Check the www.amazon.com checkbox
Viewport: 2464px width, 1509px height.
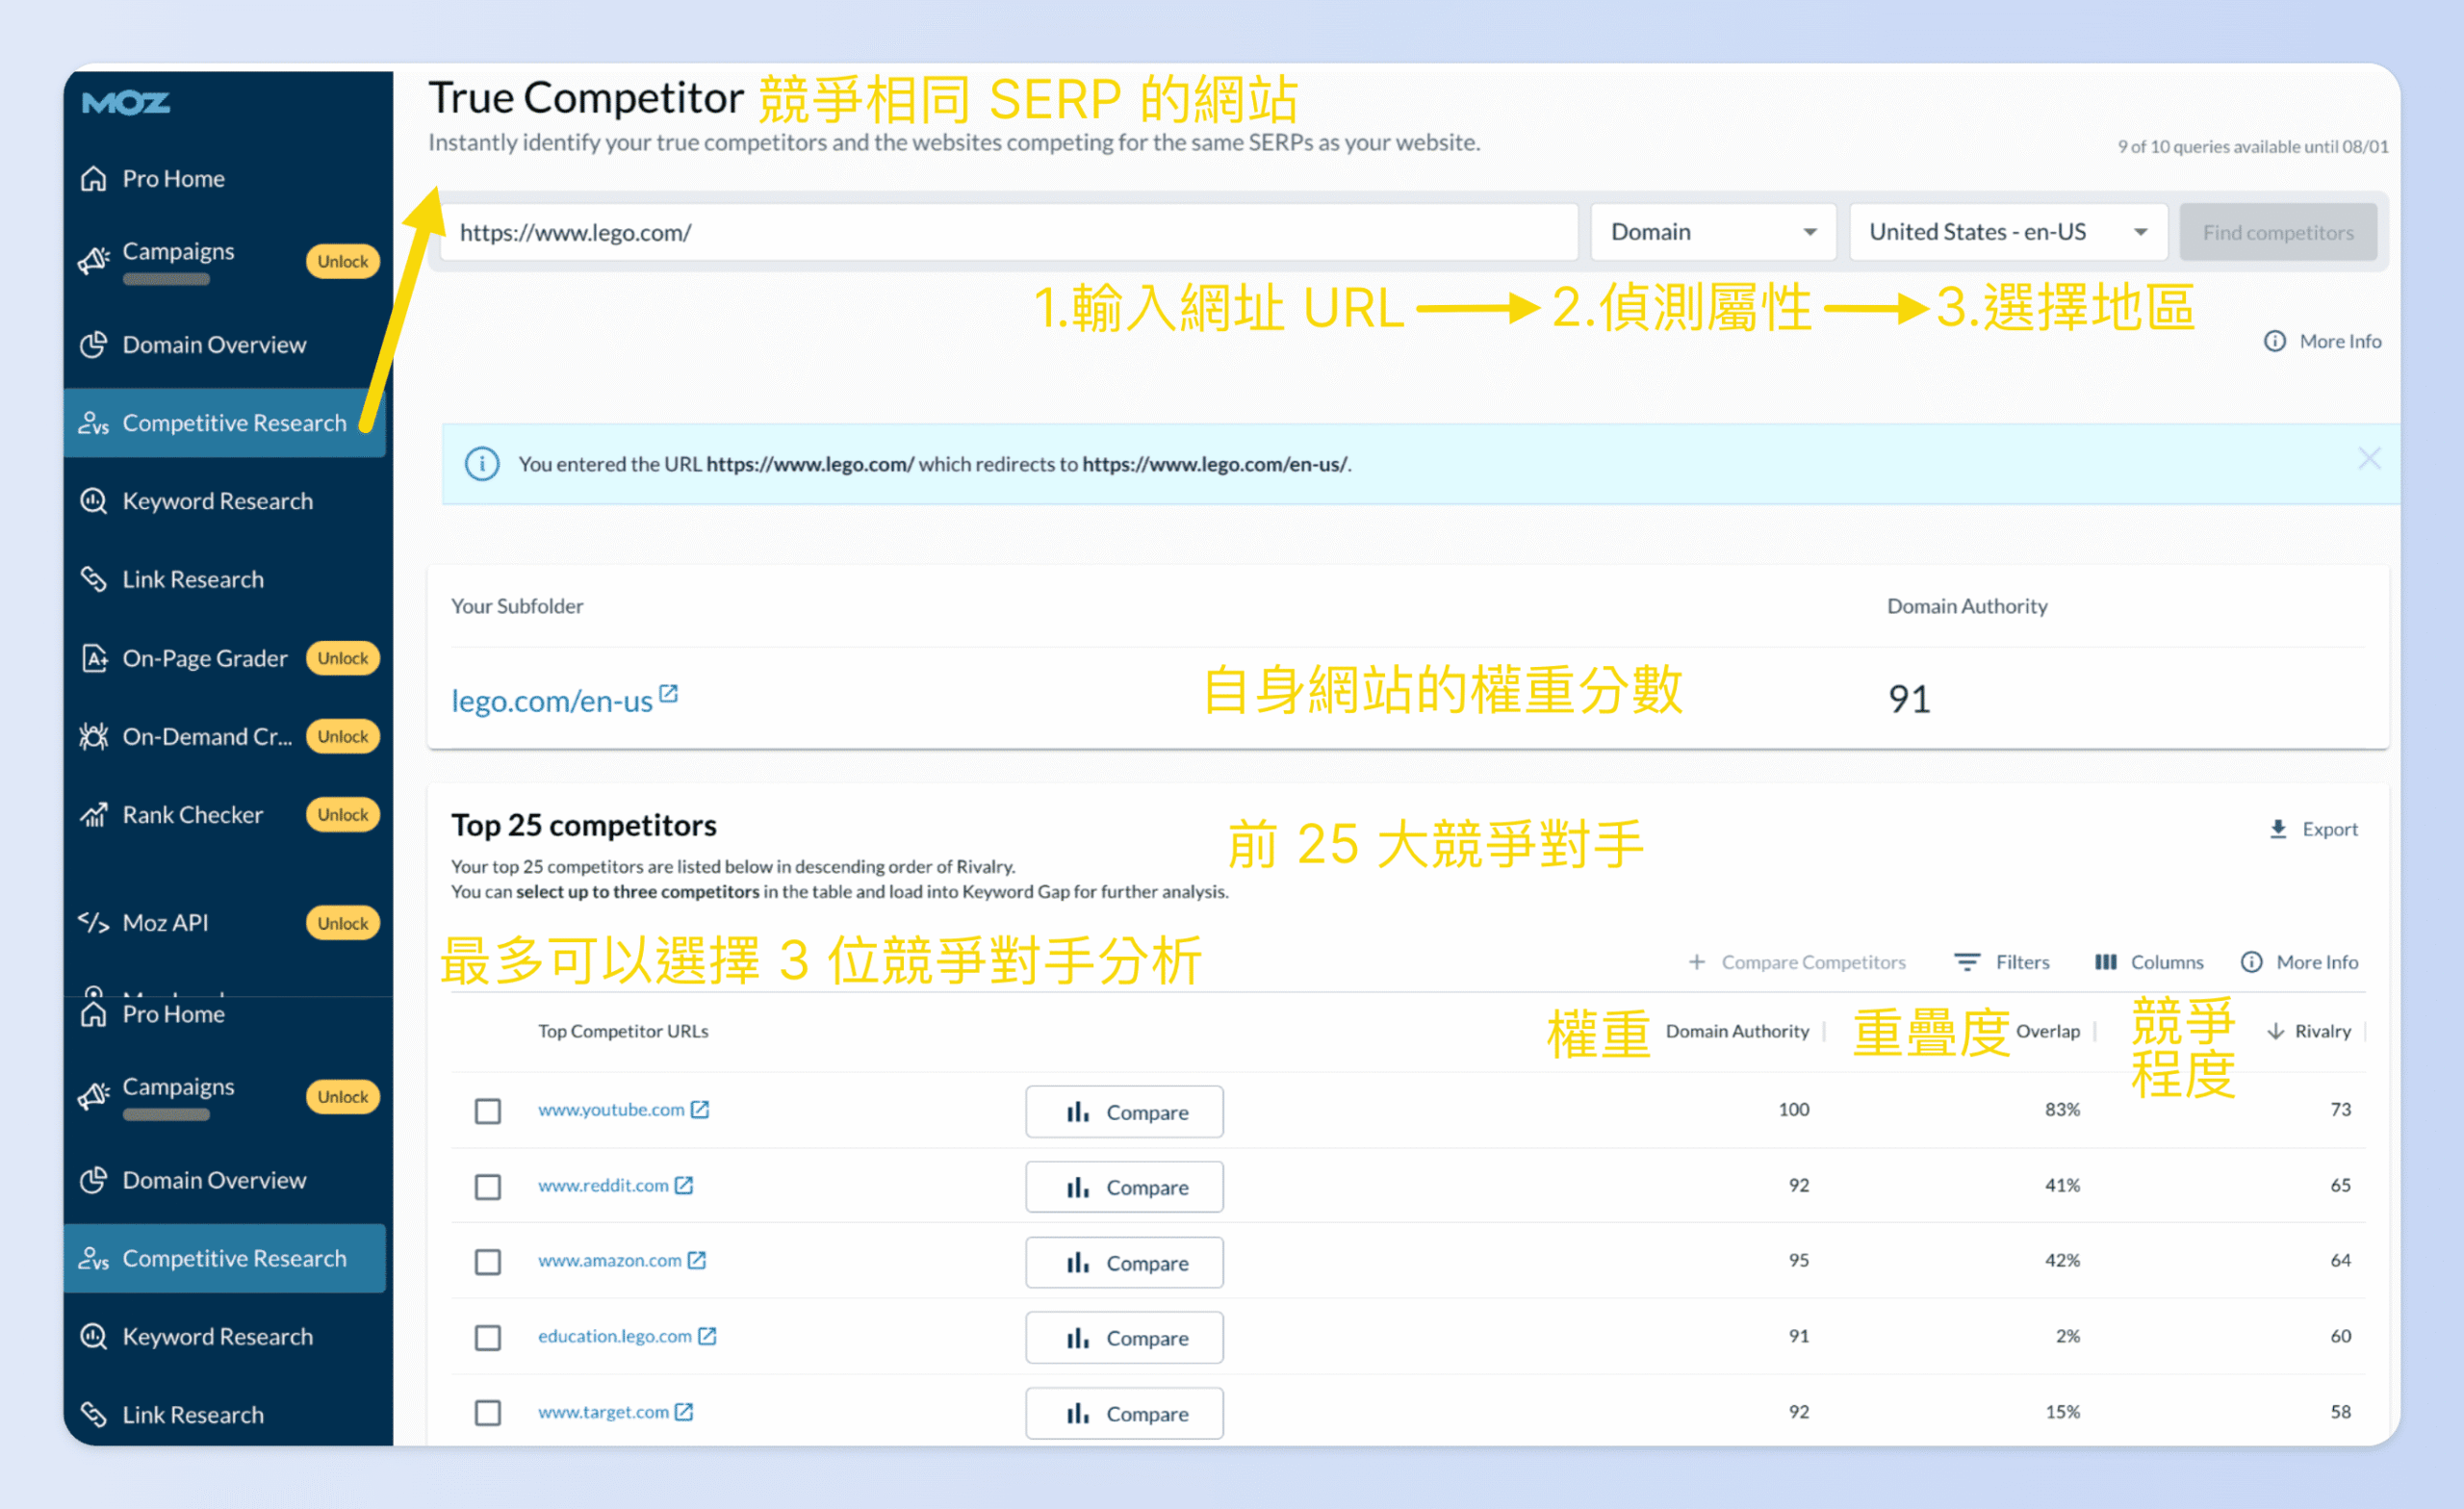488,1262
